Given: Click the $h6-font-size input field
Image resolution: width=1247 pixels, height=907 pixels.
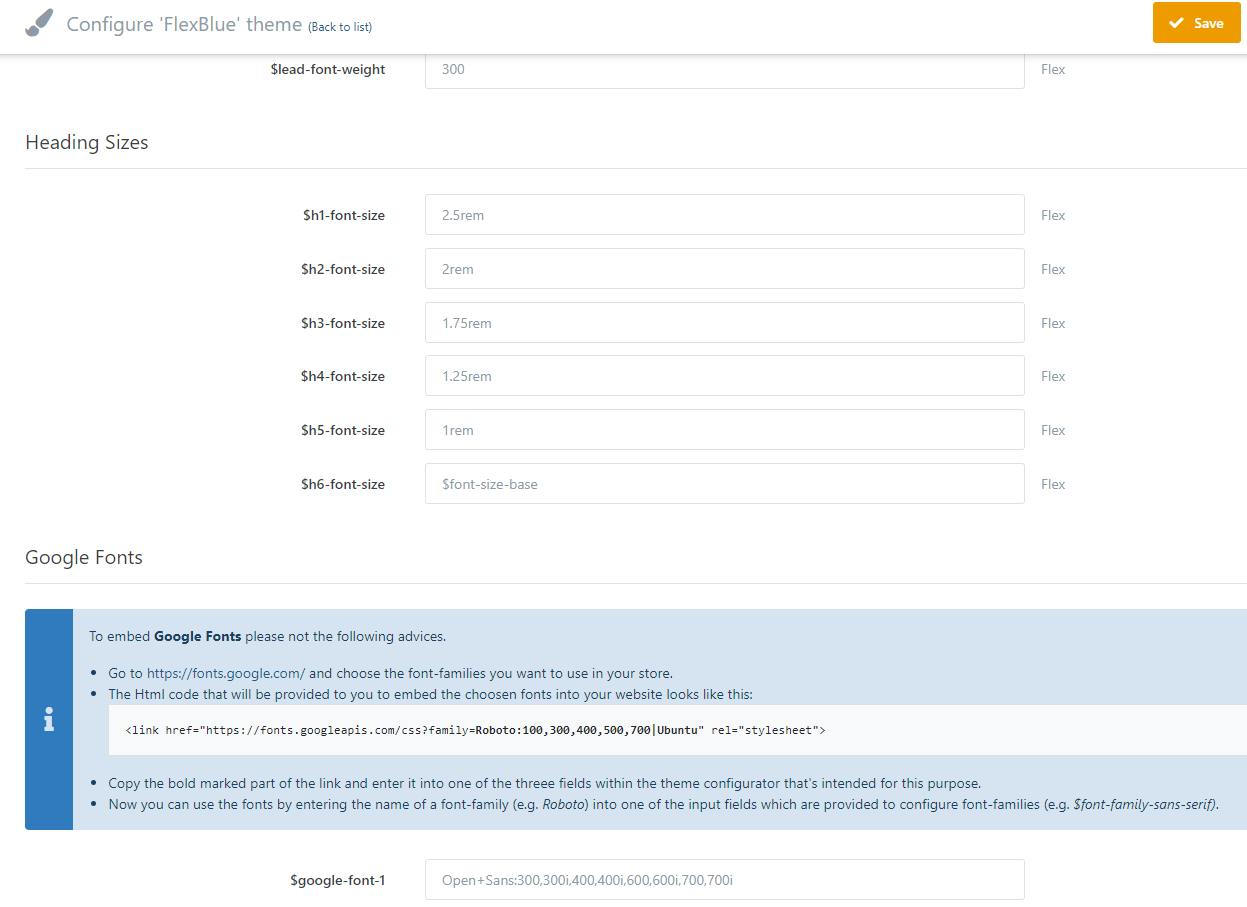Looking at the screenshot, I should click(724, 484).
